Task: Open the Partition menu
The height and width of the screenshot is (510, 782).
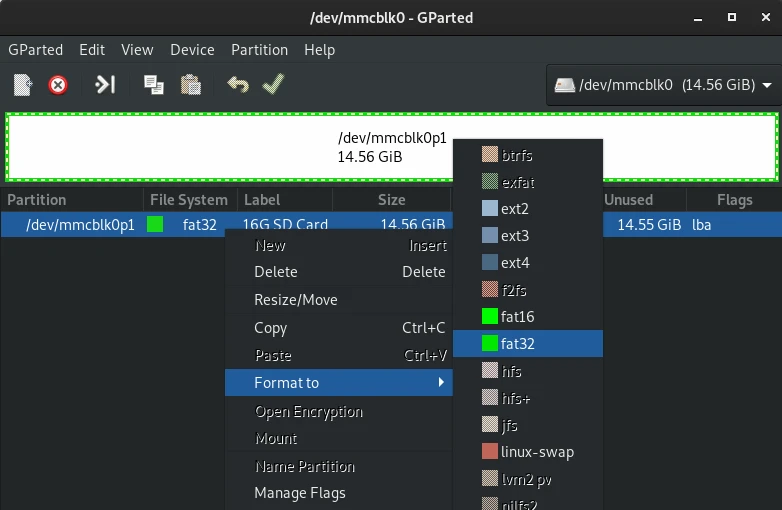Action: (x=259, y=50)
